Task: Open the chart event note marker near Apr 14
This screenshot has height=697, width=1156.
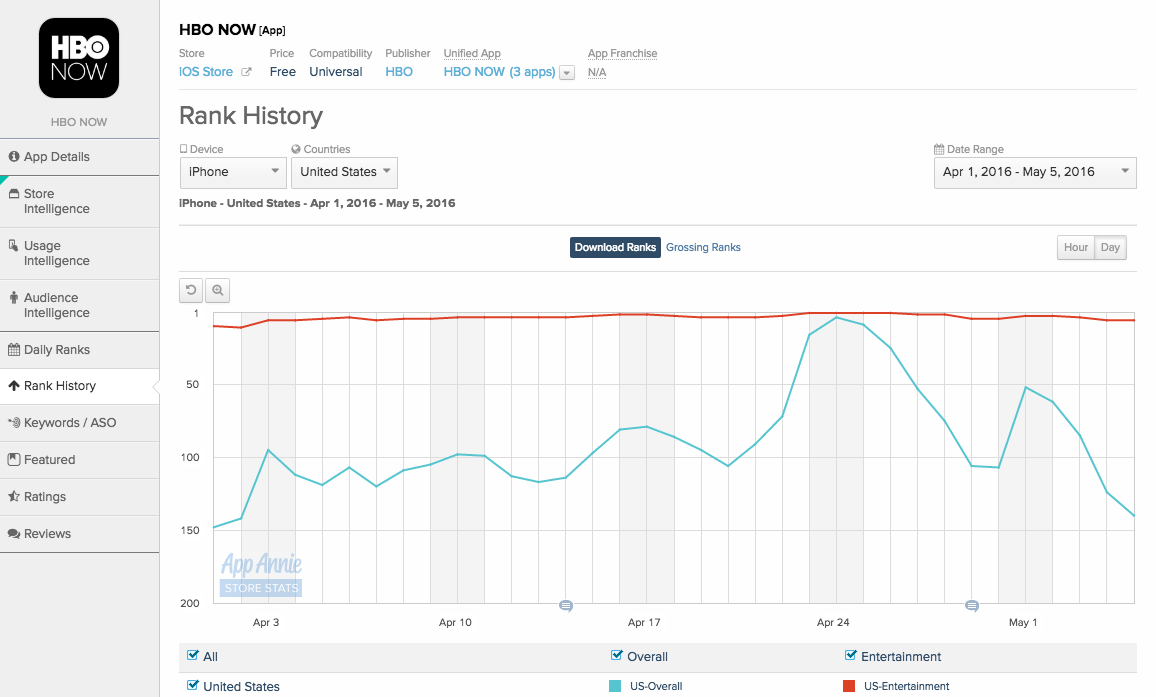Action: point(565,606)
